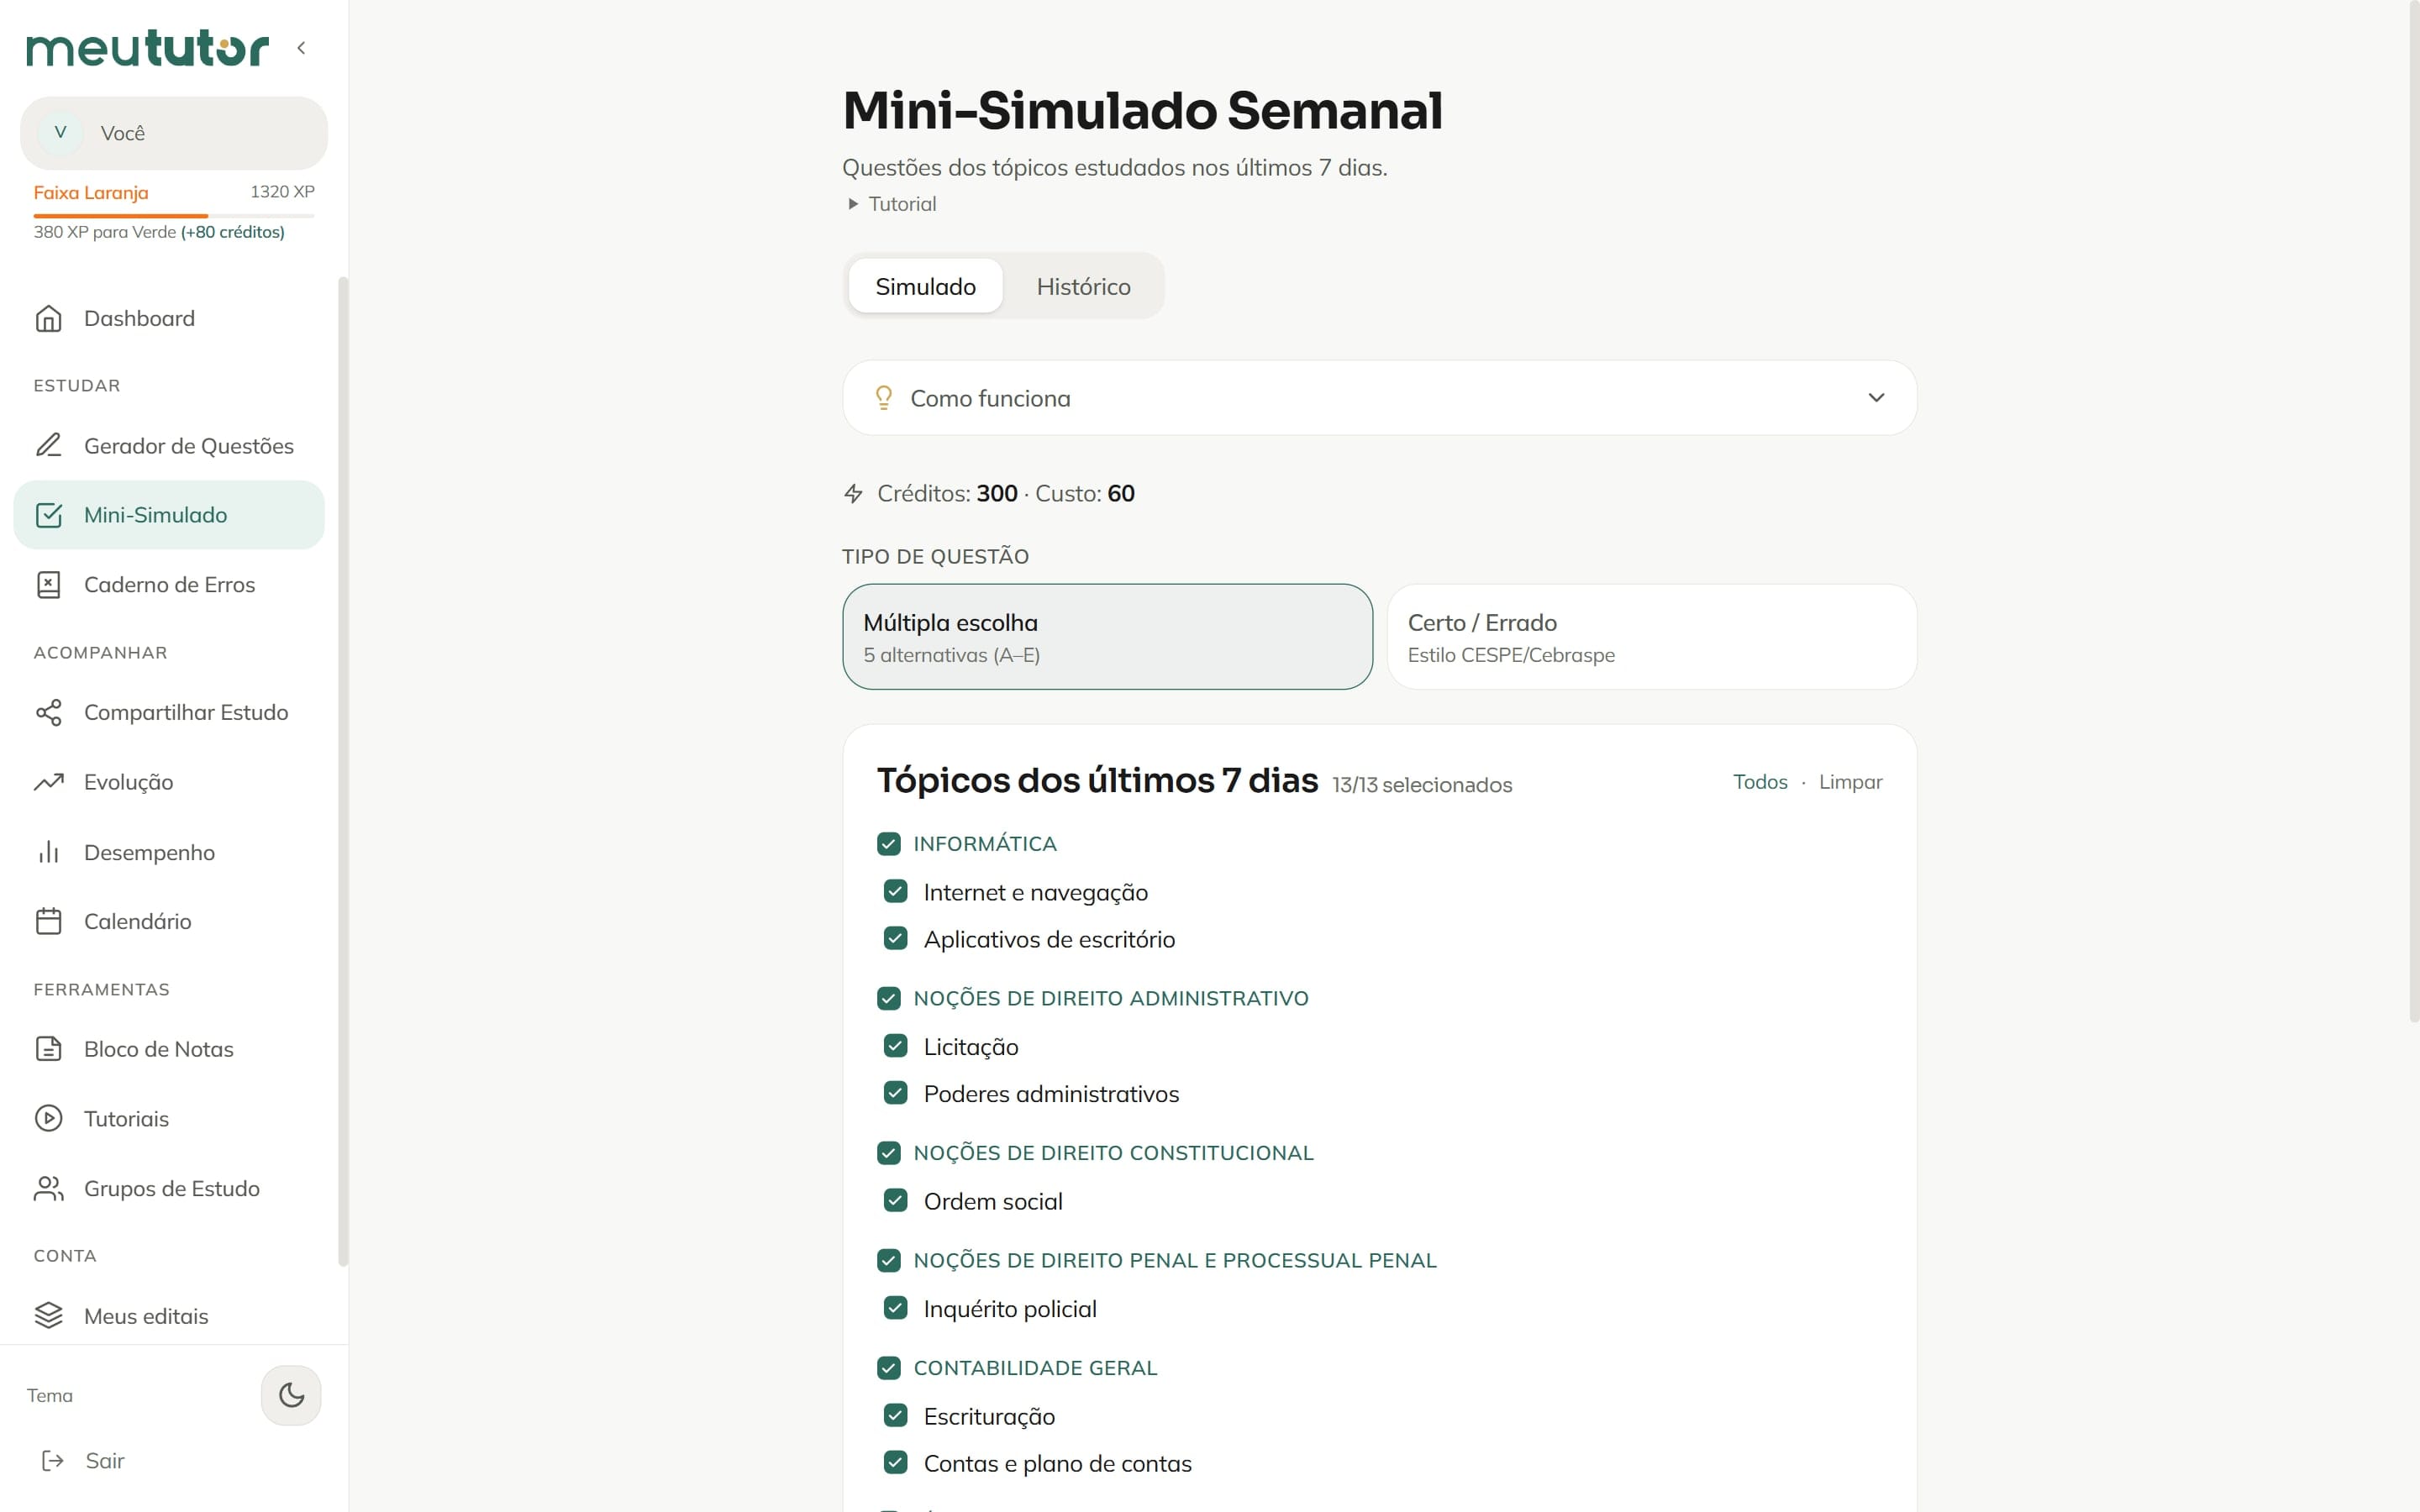The height and width of the screenshot is (1512, 2420).
Task: Click the Sair logout icon
Action: (x=53, y=1461)
